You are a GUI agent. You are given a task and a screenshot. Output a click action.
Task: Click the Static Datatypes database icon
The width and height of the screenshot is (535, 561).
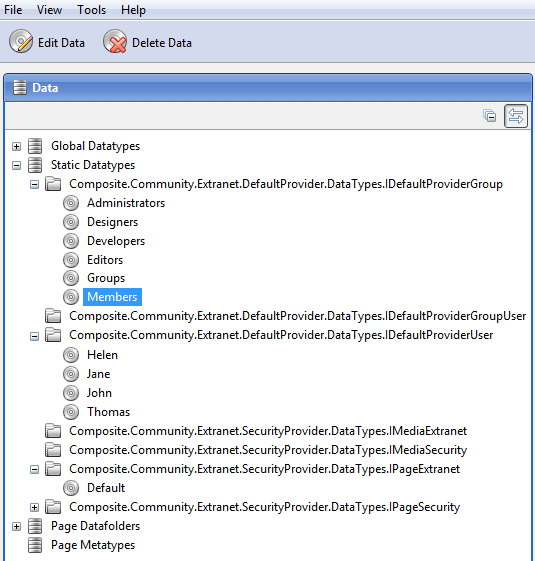pos(35,165)
